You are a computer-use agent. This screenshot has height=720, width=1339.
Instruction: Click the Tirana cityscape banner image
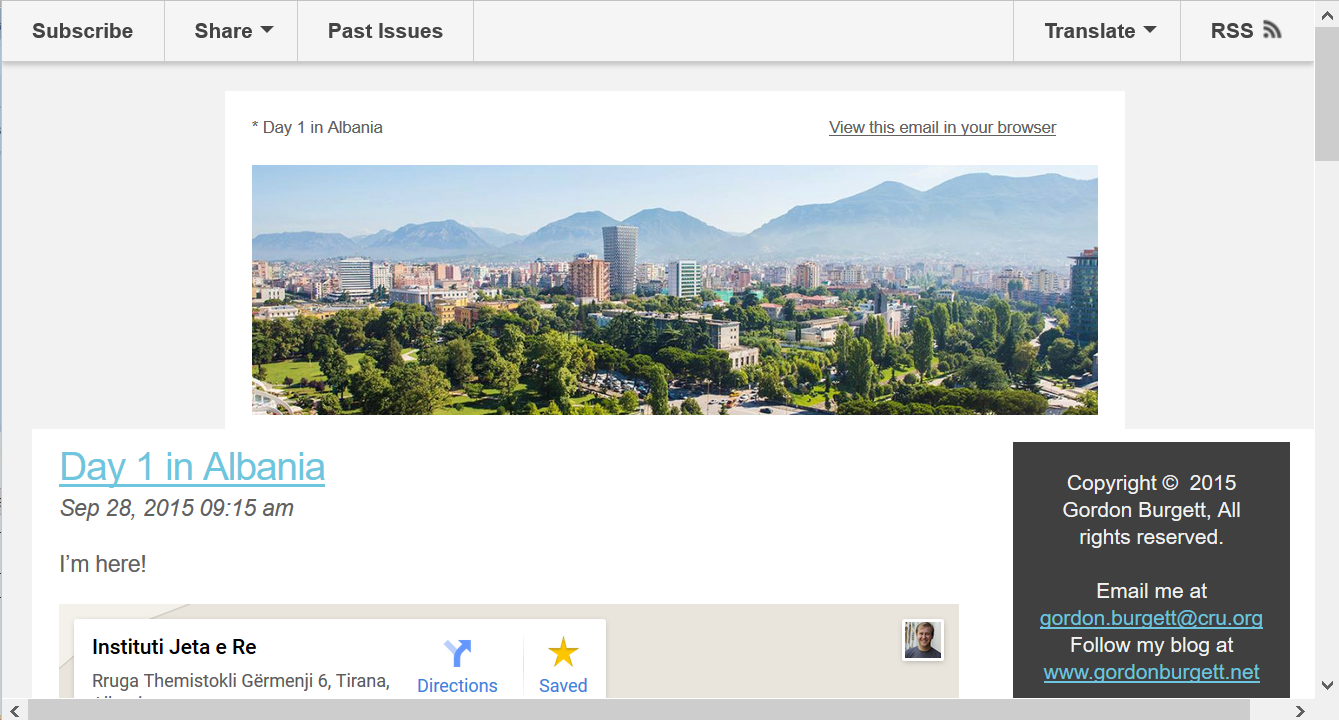tap(674, 290)
